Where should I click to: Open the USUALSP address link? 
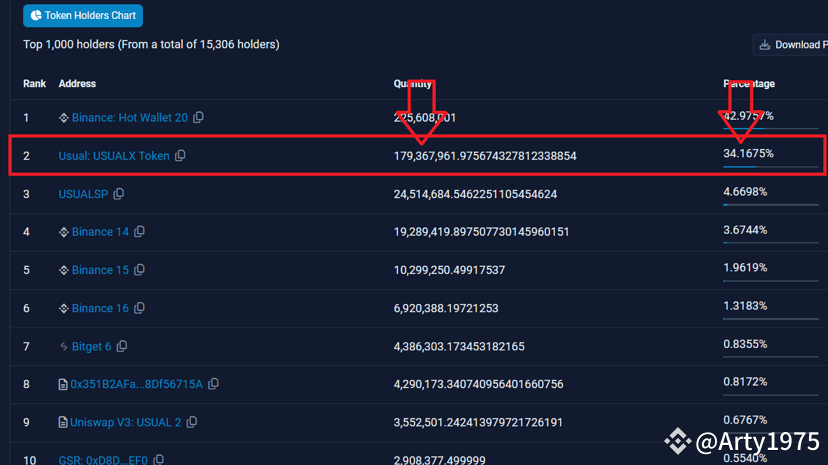coord(83,194)
